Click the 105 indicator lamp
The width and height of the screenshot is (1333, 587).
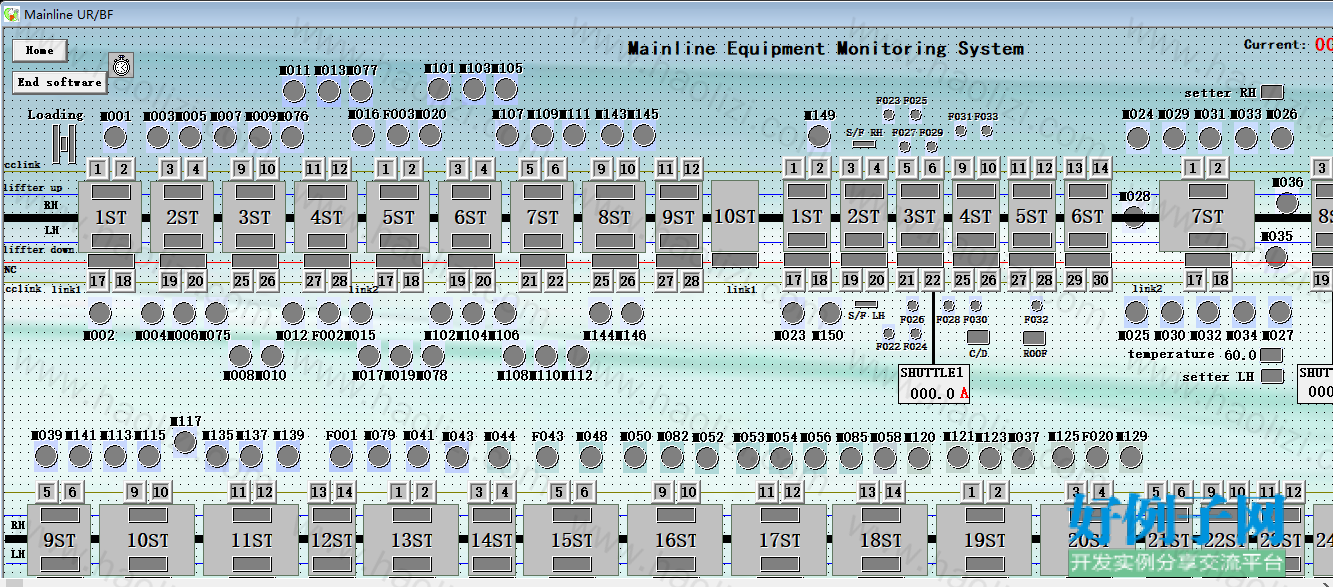coord(506,89)
